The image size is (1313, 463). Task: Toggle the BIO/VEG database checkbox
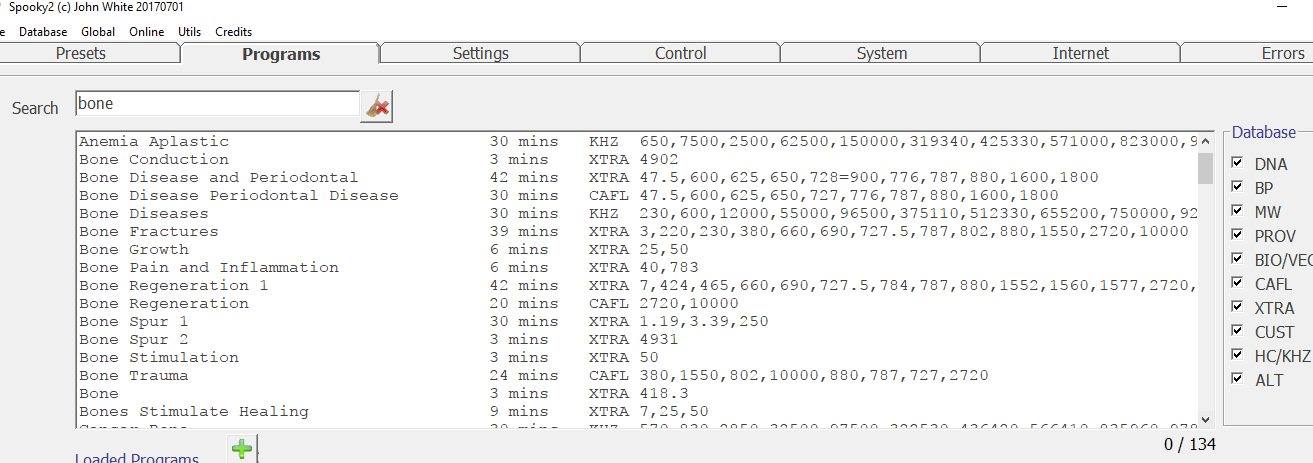pos(1237,259)
